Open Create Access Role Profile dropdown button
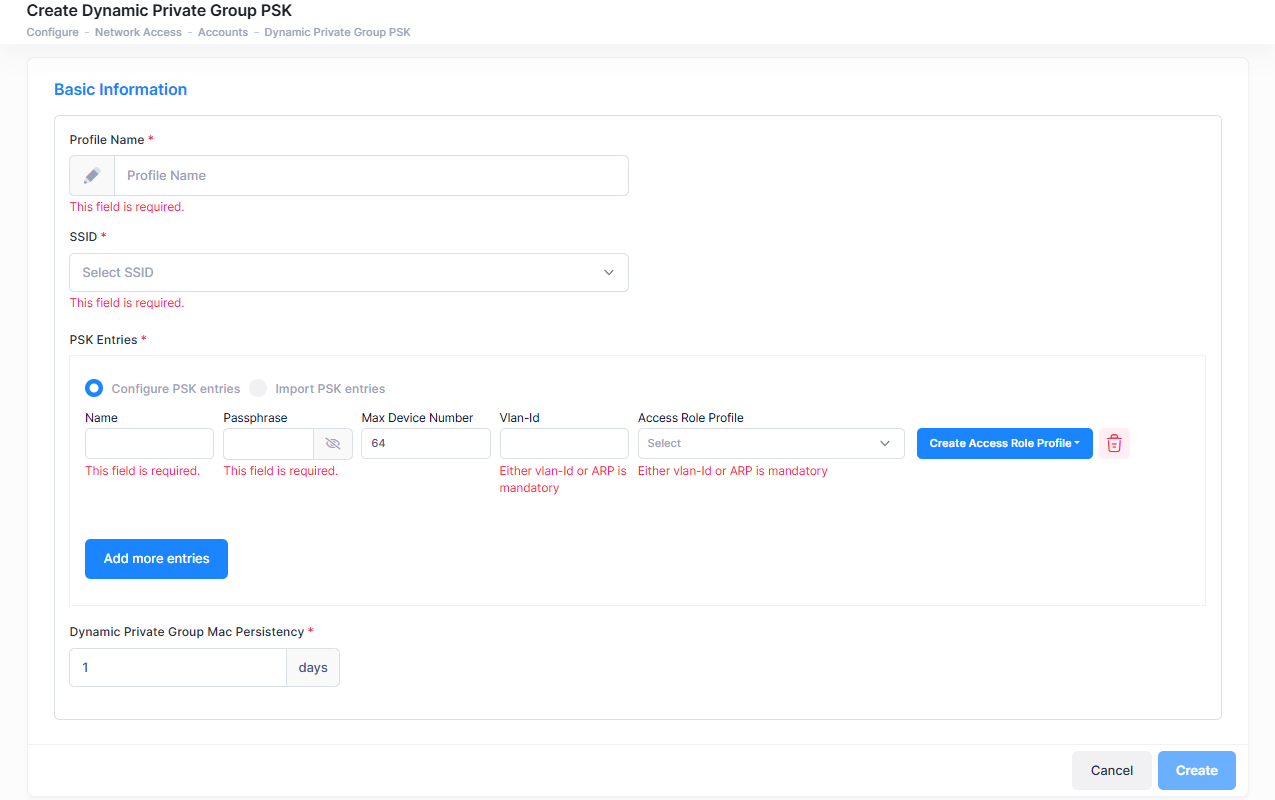 [x=1004, y=444]
